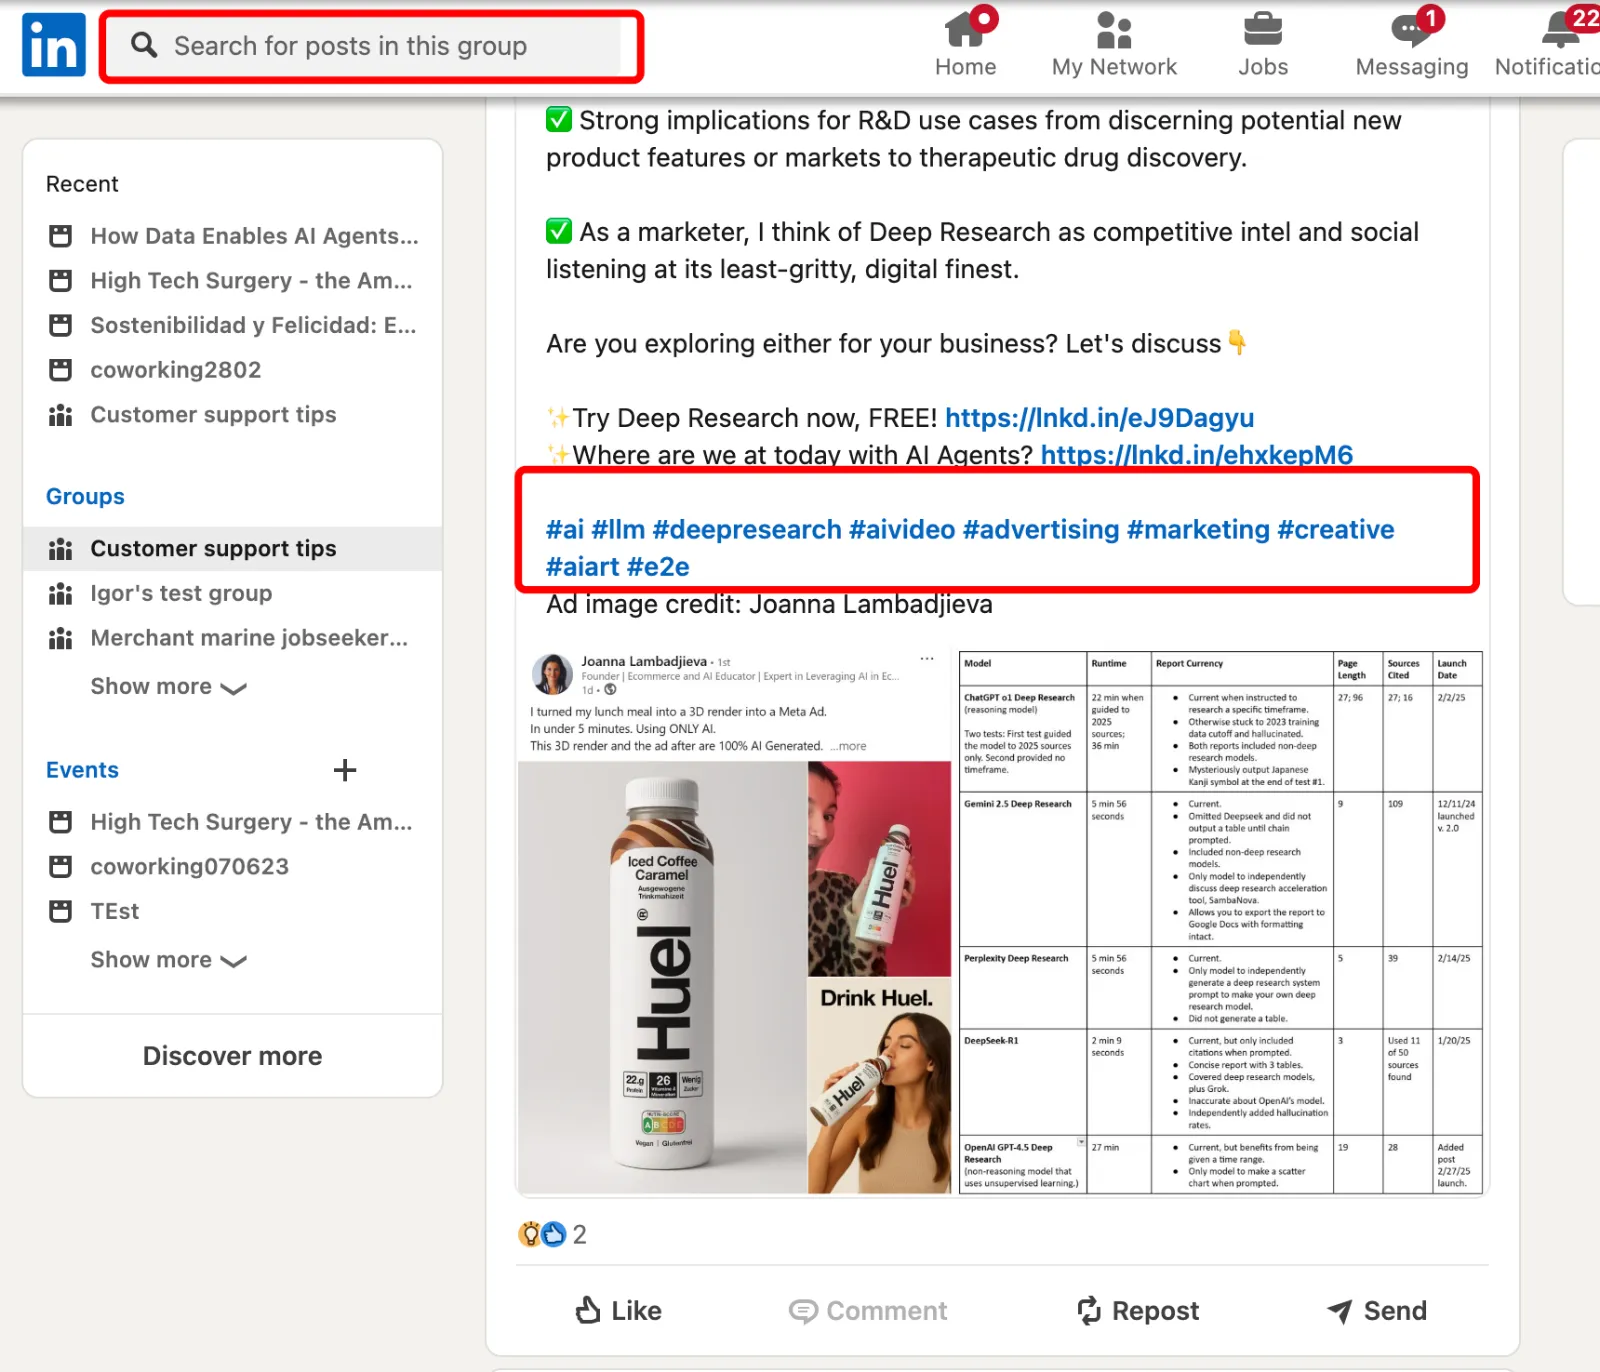Open the Events section heading link
This screenshot has height=1372, width=1600.
82,770
